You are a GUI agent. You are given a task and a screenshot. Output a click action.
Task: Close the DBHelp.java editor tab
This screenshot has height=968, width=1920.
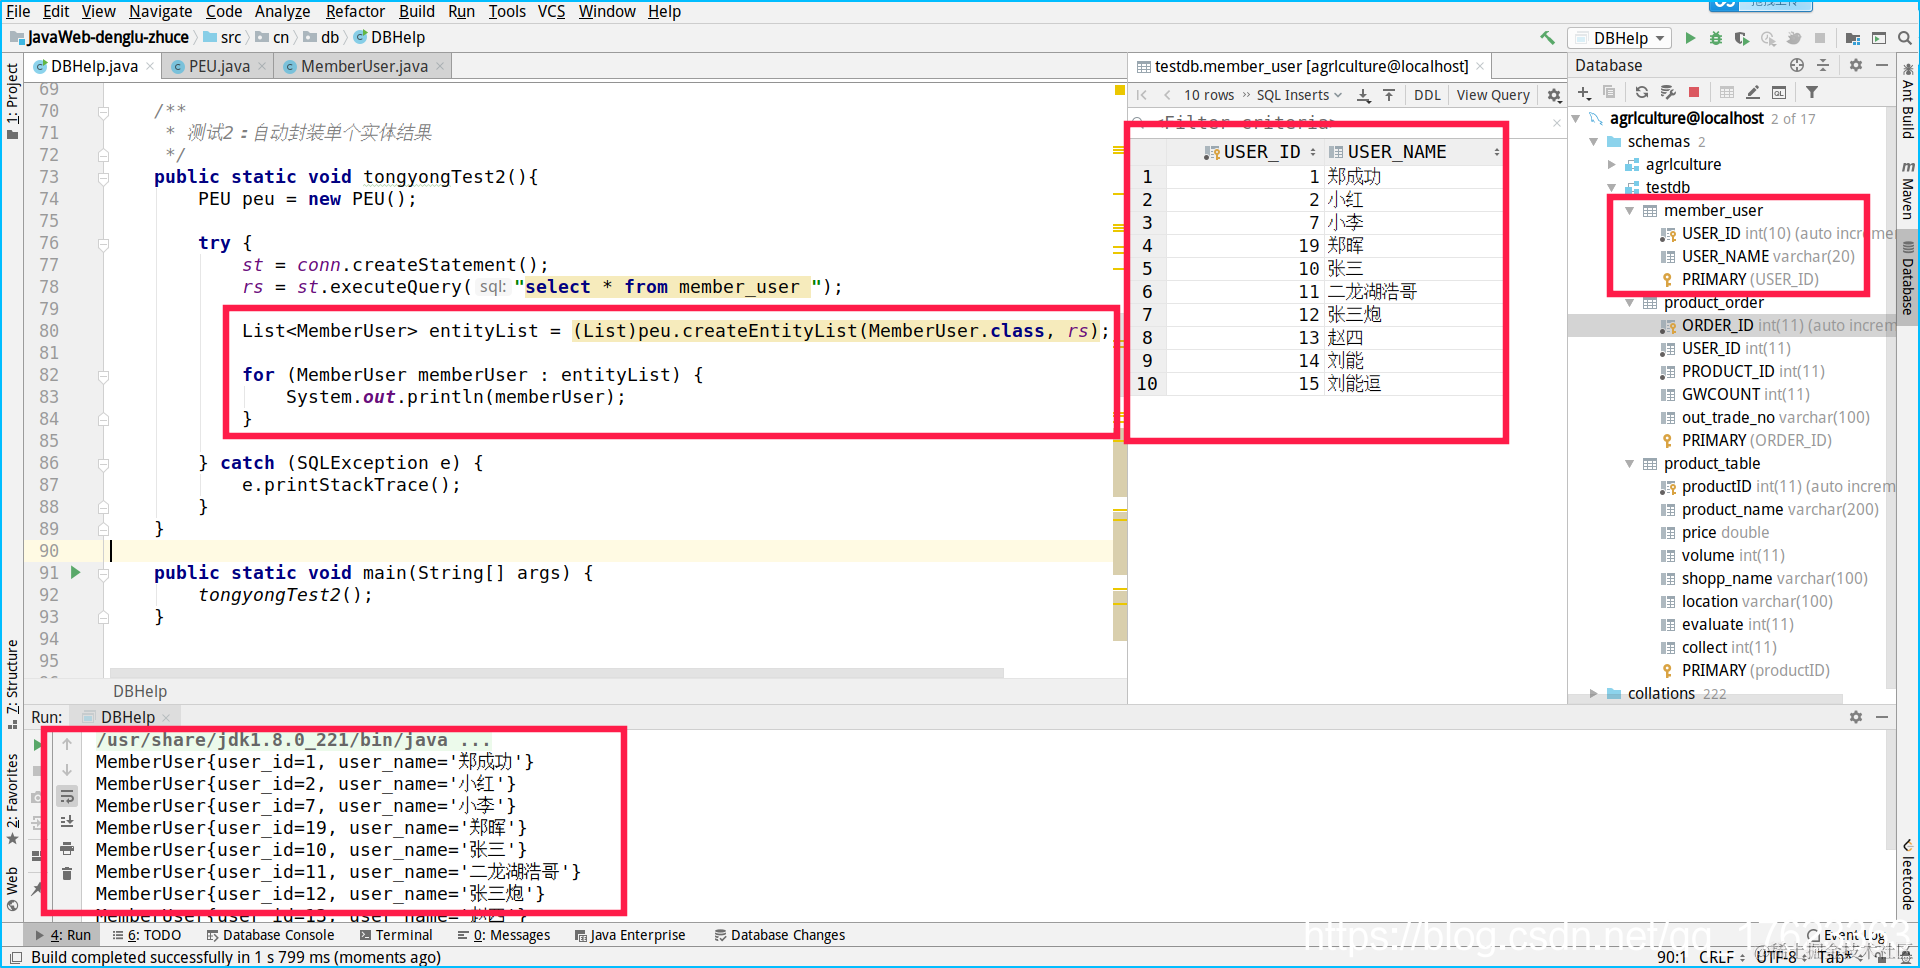150,66
